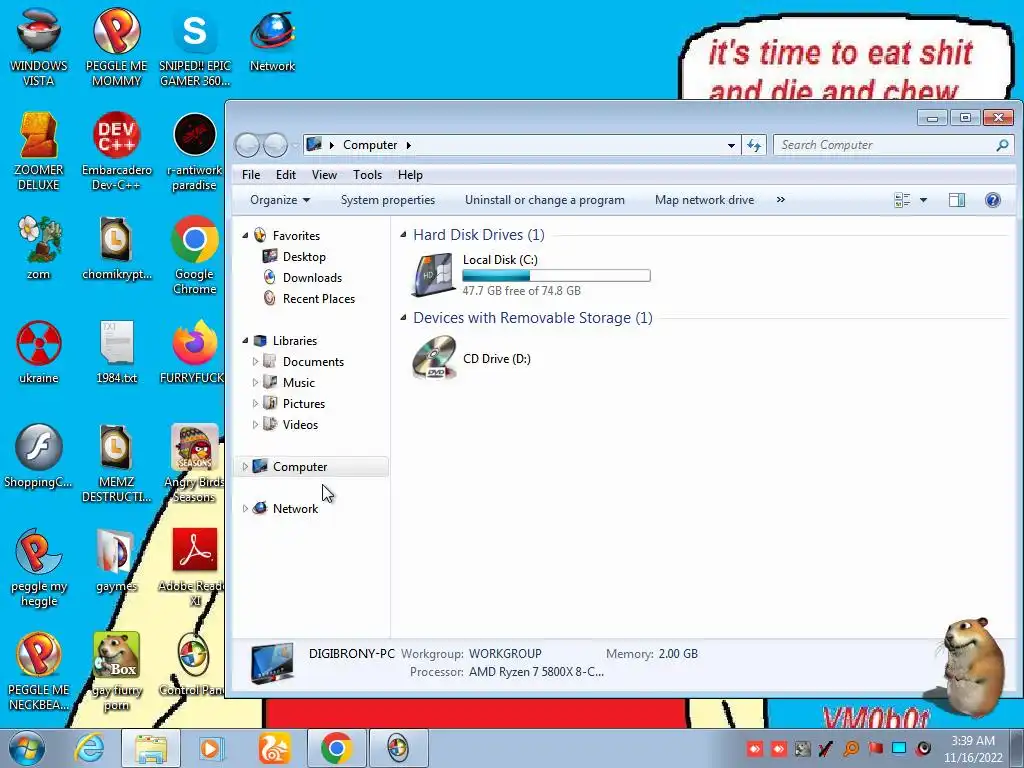1024x768 pixels.
Task: Refresh the Computer address bar
Action: point(754,145)
